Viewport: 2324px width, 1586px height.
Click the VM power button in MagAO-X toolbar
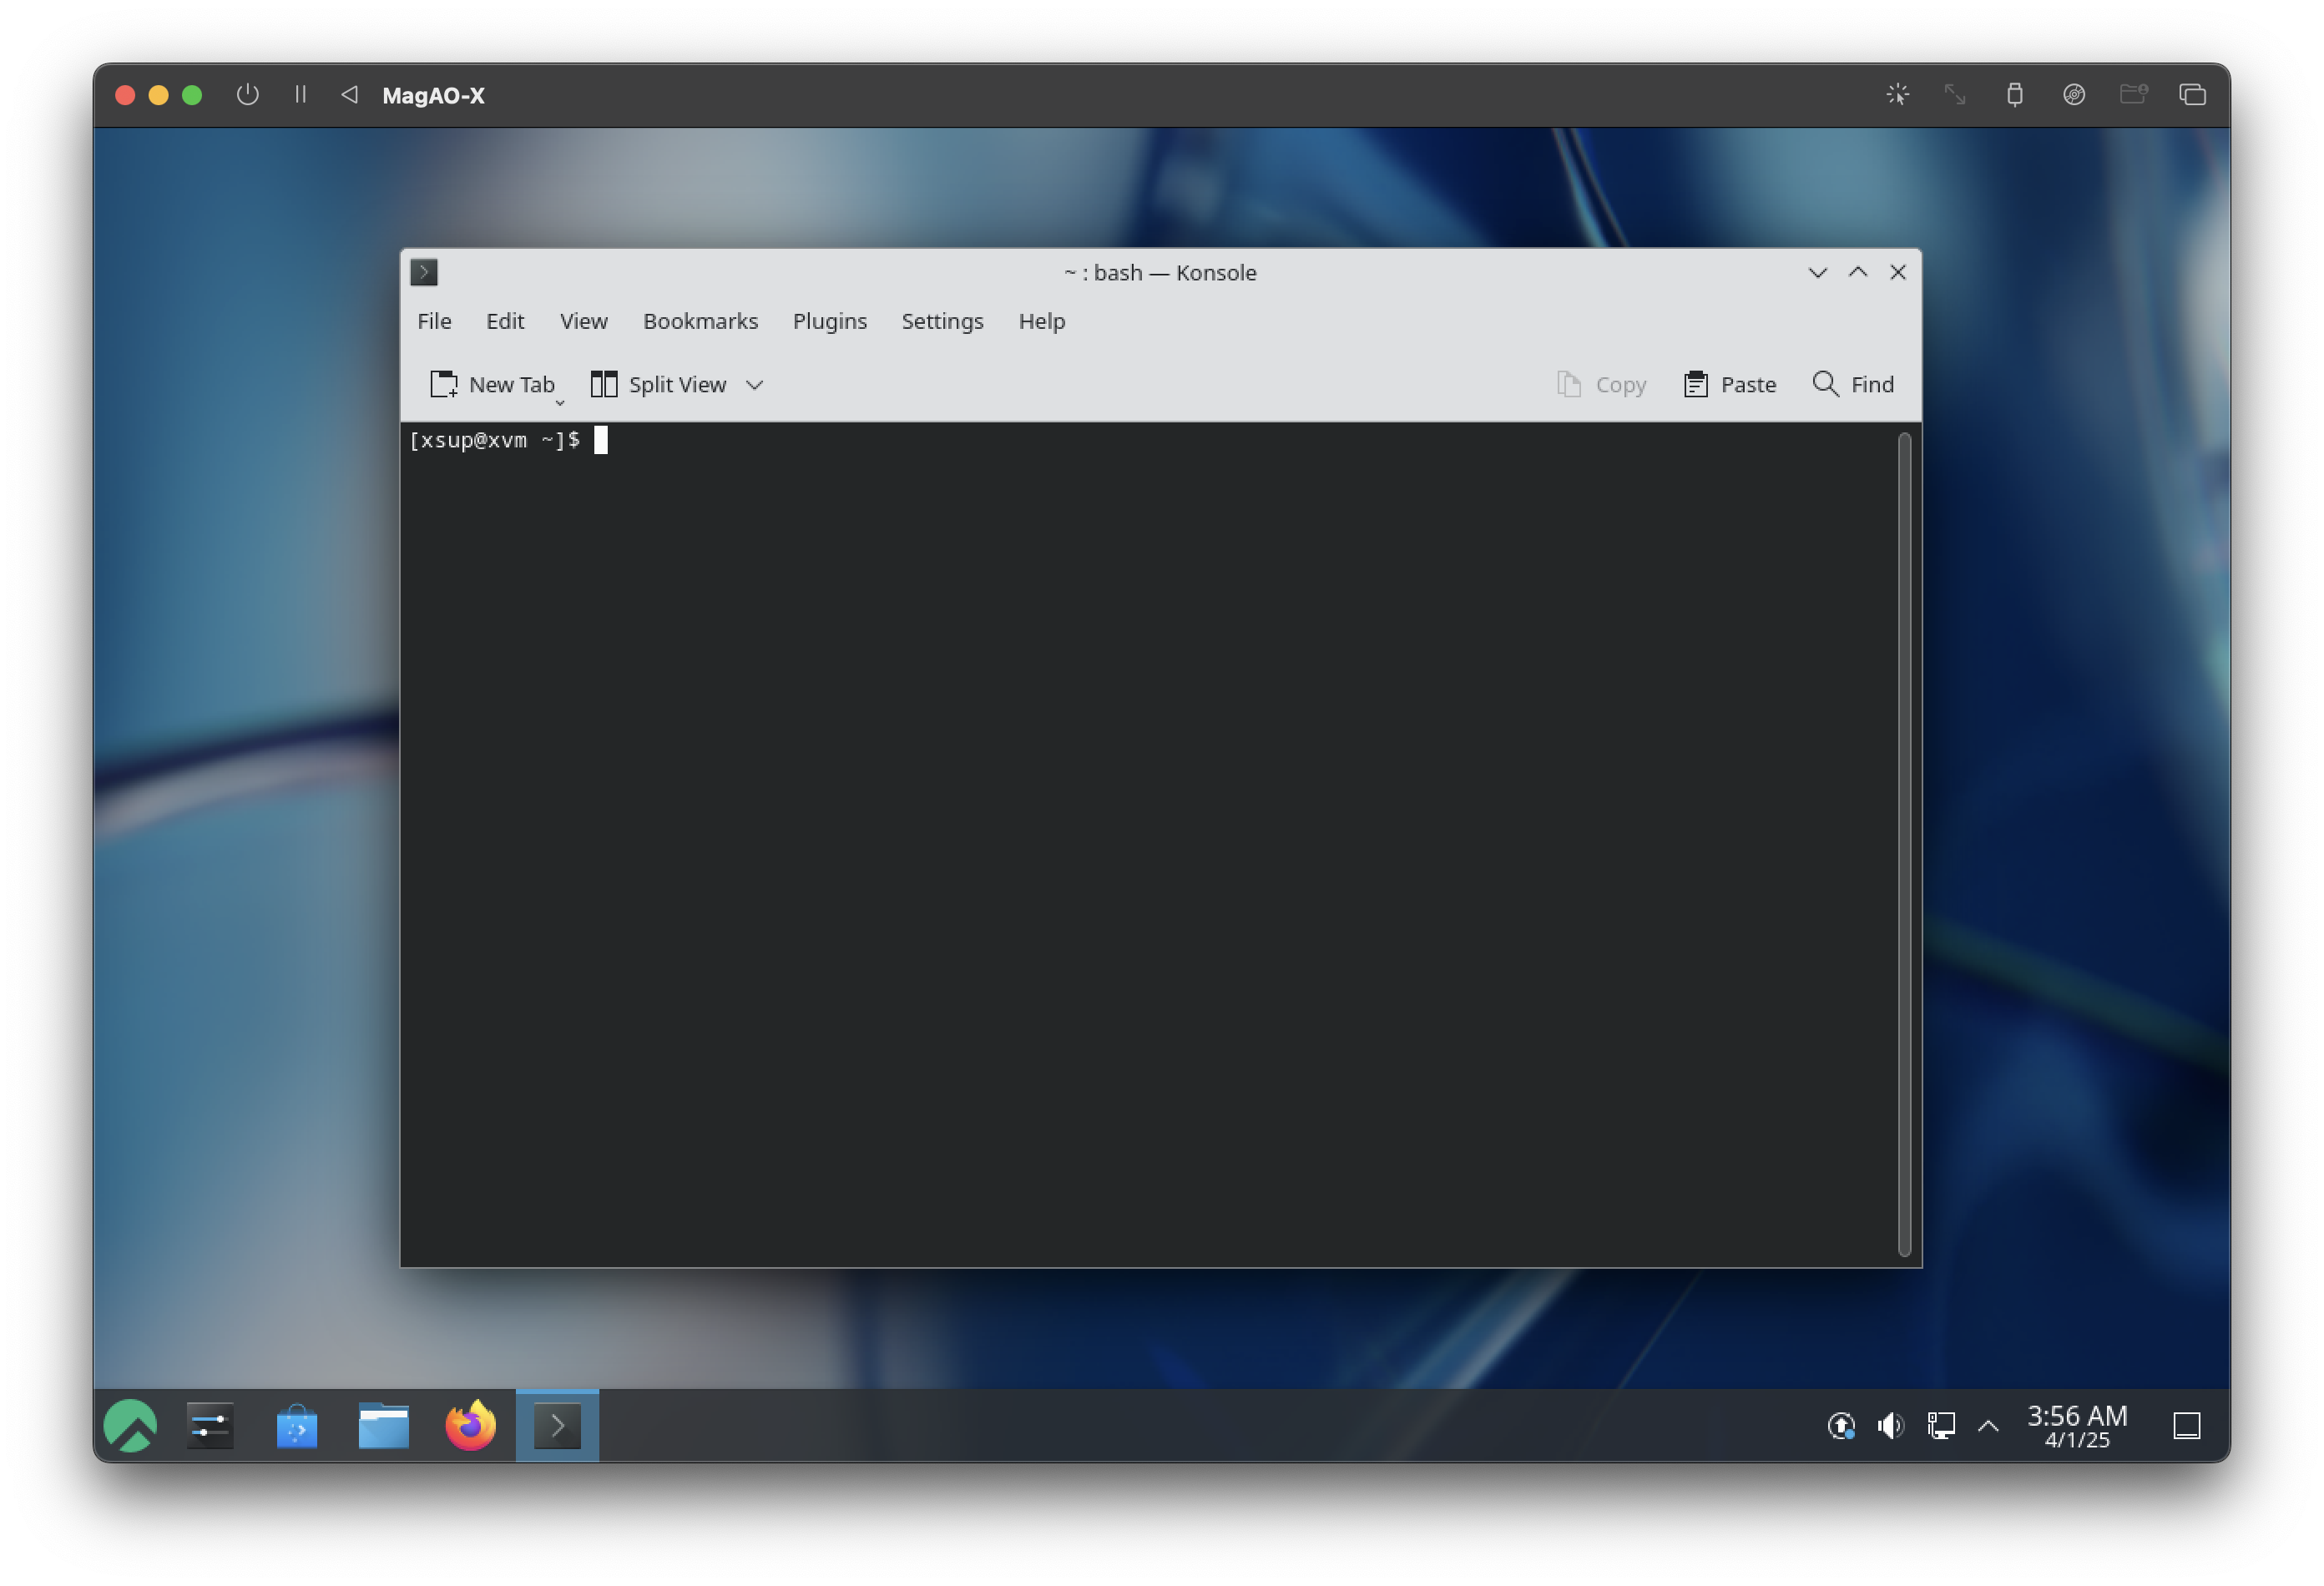coord(247,94)
